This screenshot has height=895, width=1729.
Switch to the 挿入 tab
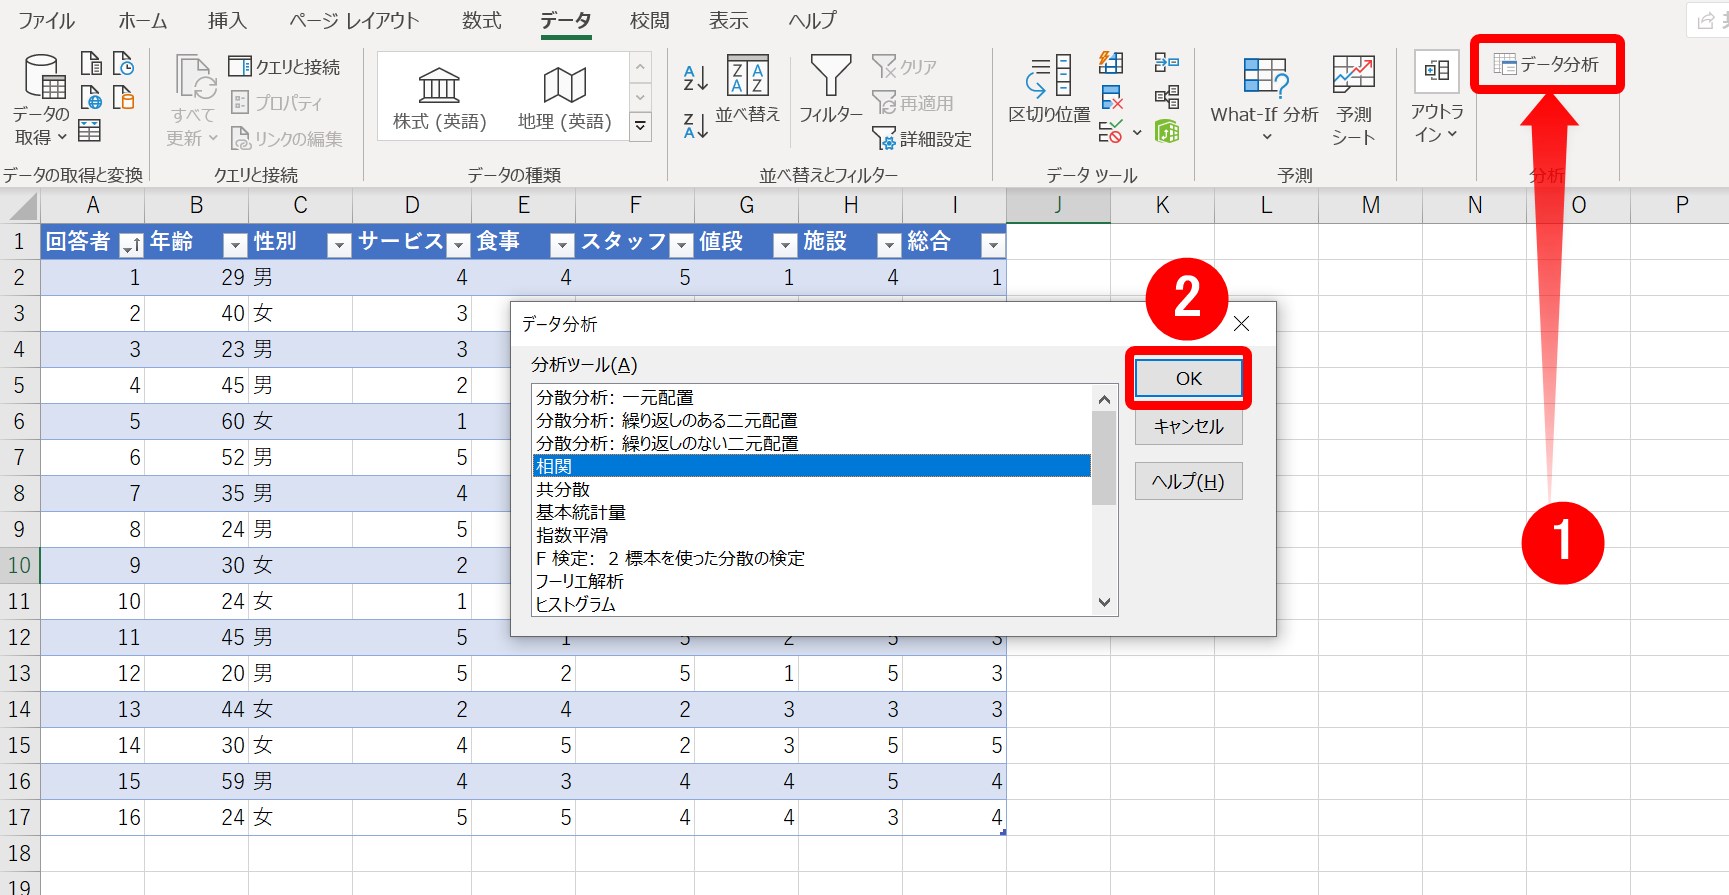[x=227, y=21]
